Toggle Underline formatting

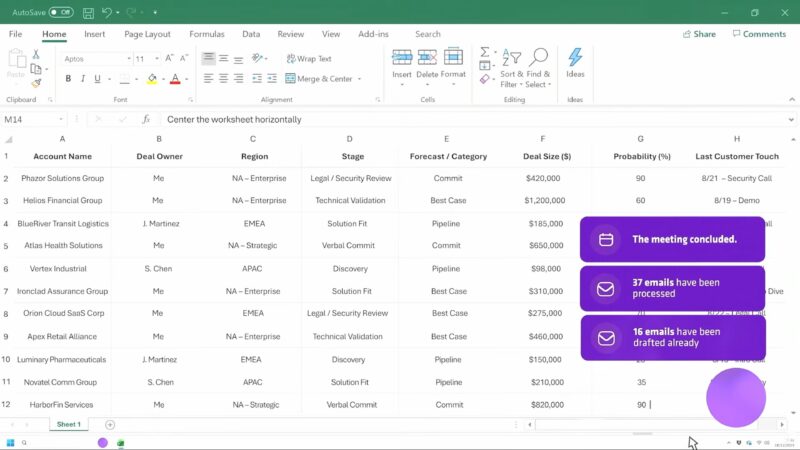point(97,79)
